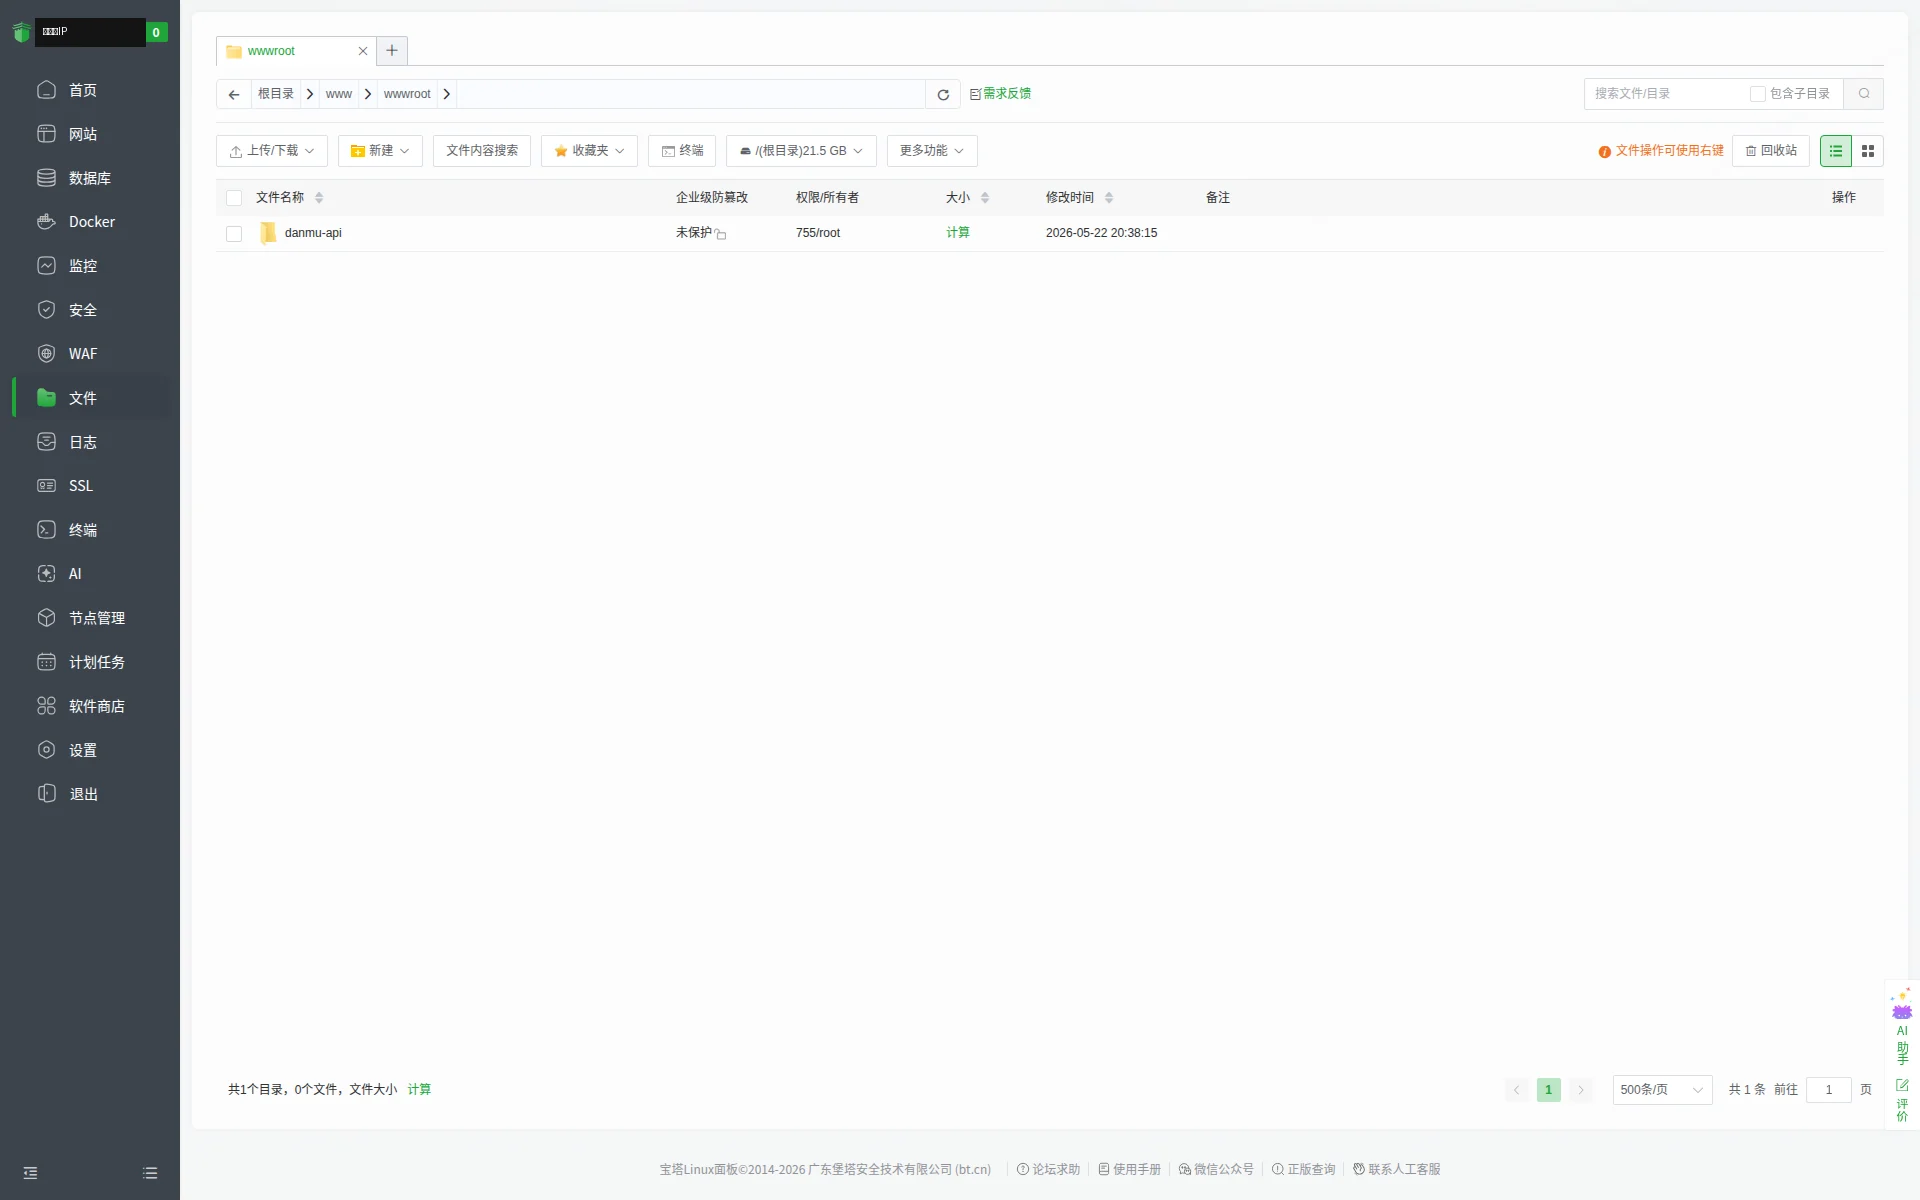1920x1200 pixels.
Task: Open the Docker section
Action: (91, 222)
